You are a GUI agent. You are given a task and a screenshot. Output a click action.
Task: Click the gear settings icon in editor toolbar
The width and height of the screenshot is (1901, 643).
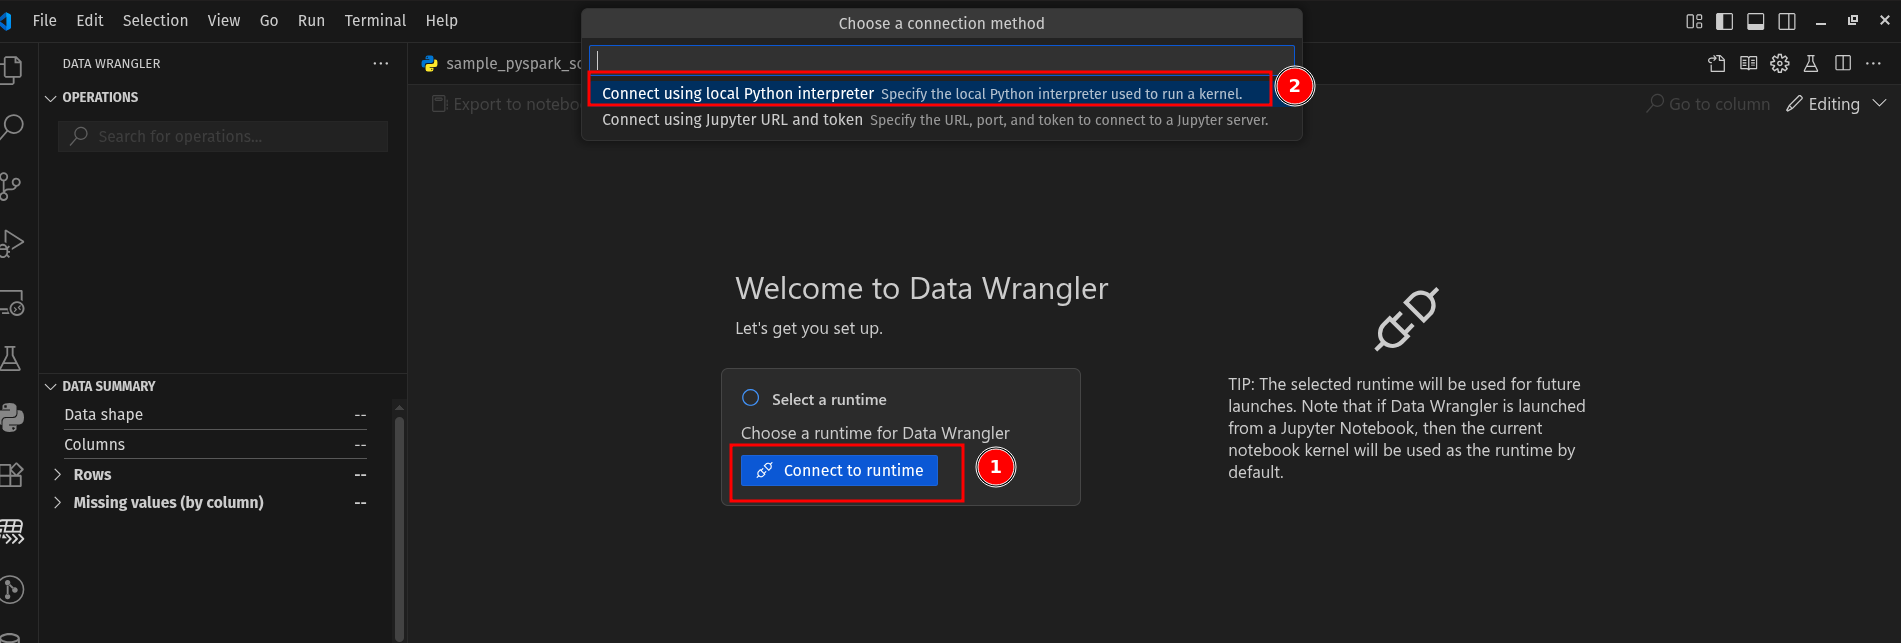click(1779, 64)
